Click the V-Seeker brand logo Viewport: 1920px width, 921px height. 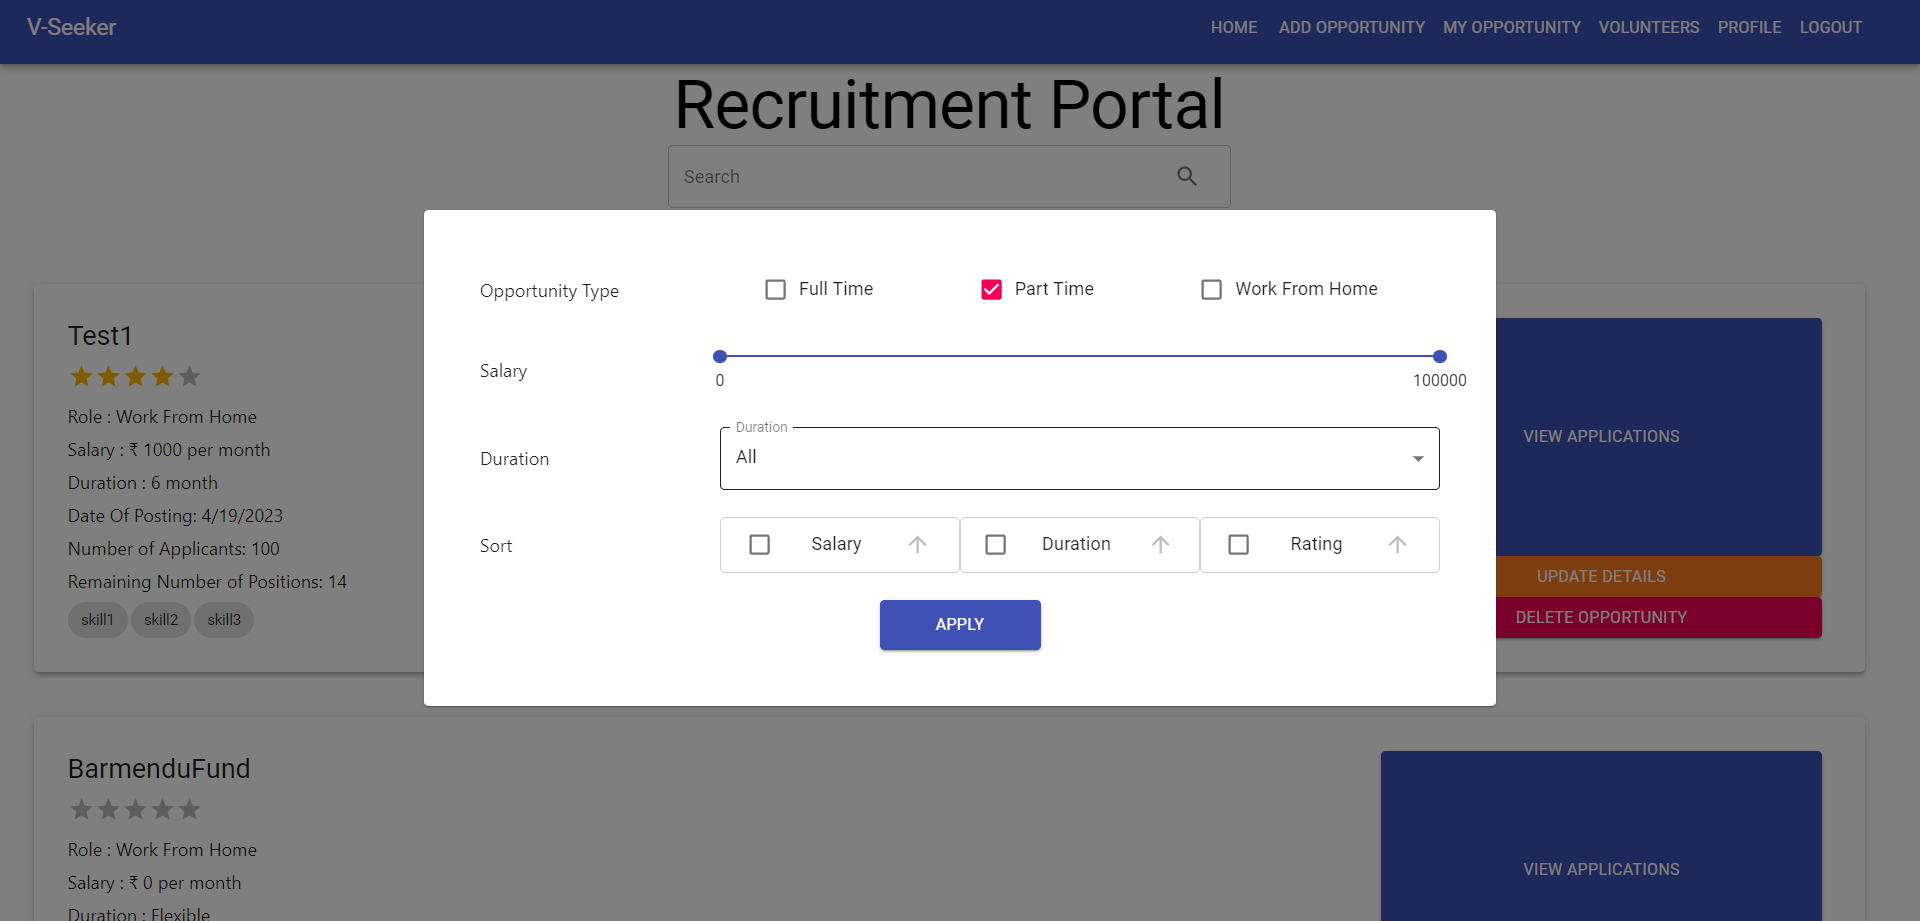click(x=71, y=28)
